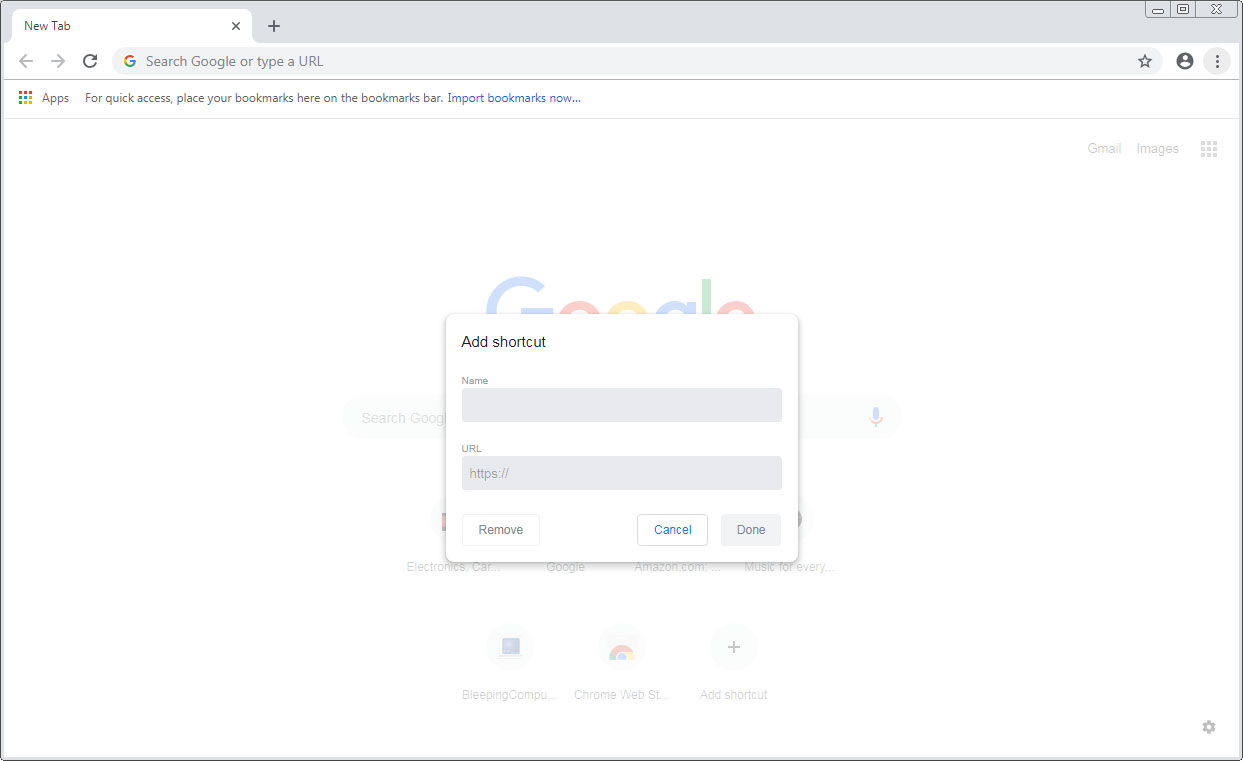Open the Images link
This screenshot has height=761, width=1243.
click(1157, 148)
